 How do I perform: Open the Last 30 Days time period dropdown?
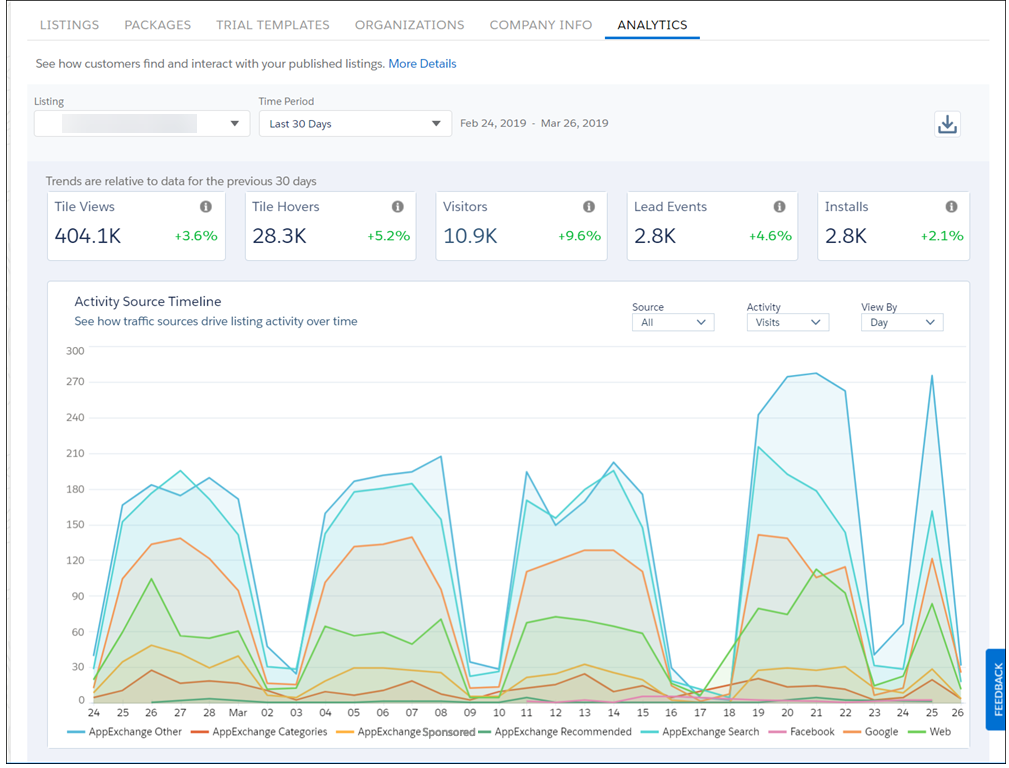tap(355, 124)
